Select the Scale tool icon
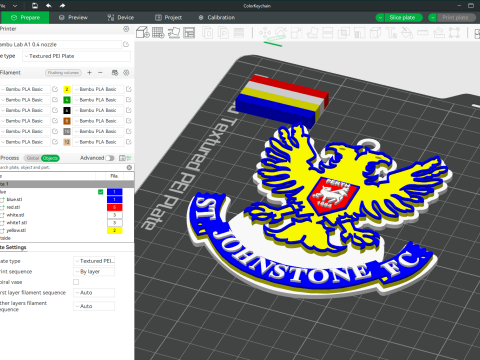Screen dimensions: 480x360 tap(296, 33)
